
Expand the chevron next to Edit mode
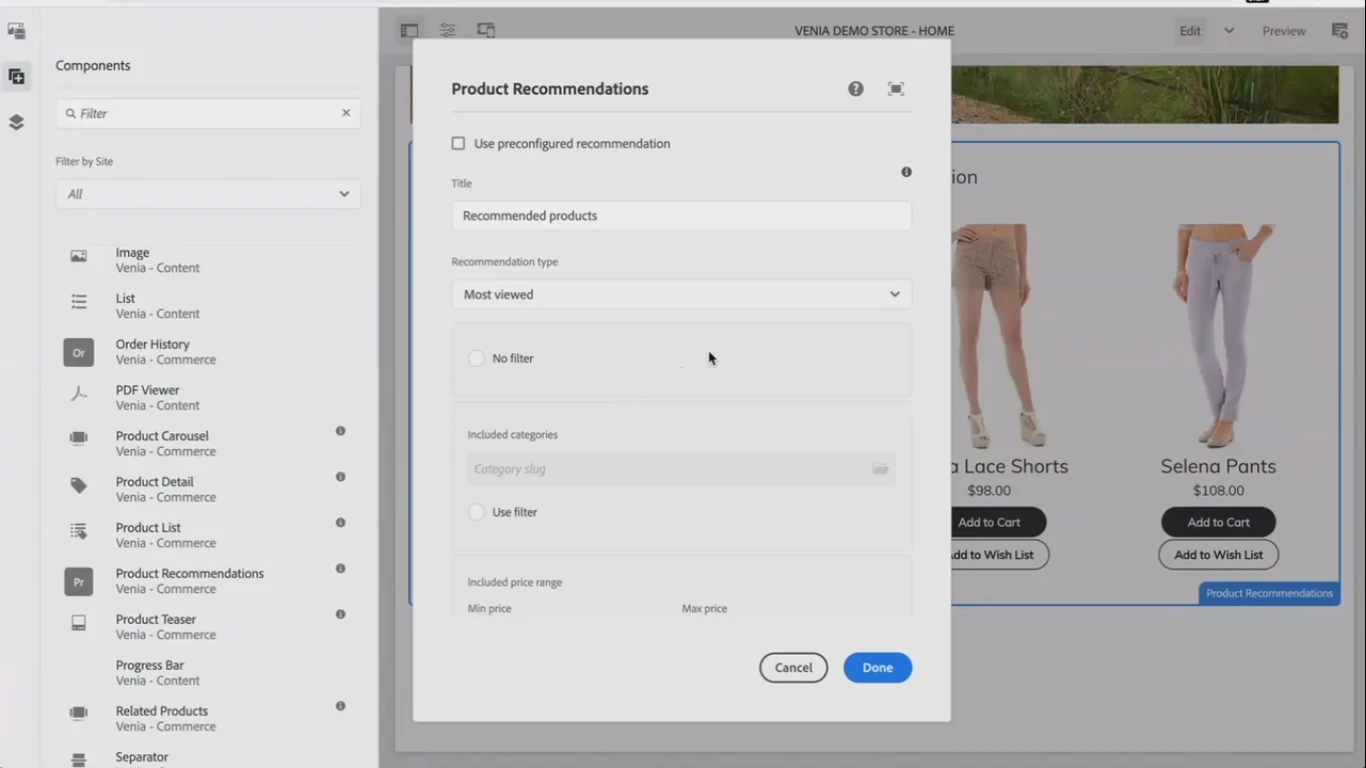[x=1229, y=31]
